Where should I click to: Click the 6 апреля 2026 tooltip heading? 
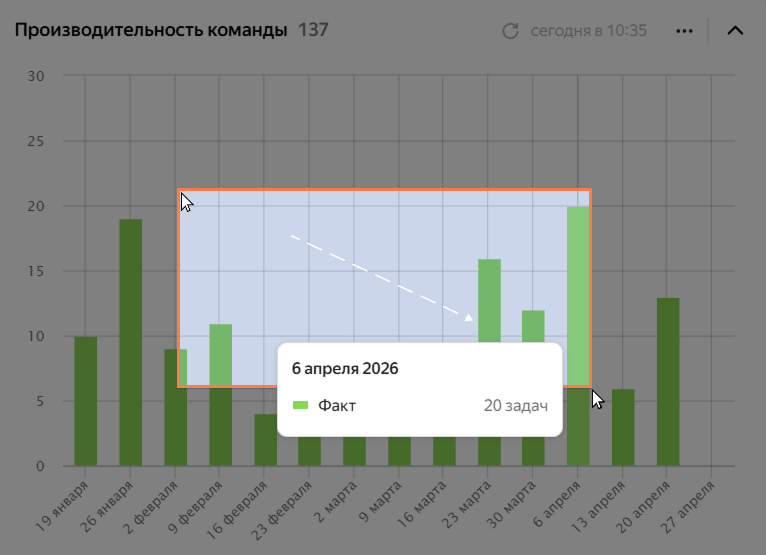[345, 368]
